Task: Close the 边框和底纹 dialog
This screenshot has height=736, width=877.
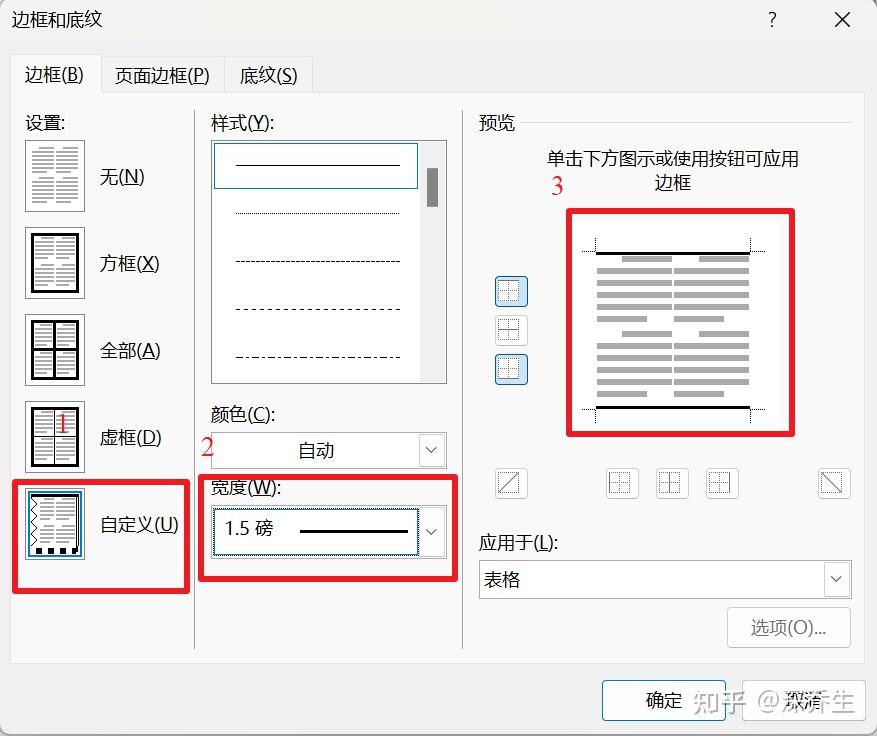Action: coord(842,20)
